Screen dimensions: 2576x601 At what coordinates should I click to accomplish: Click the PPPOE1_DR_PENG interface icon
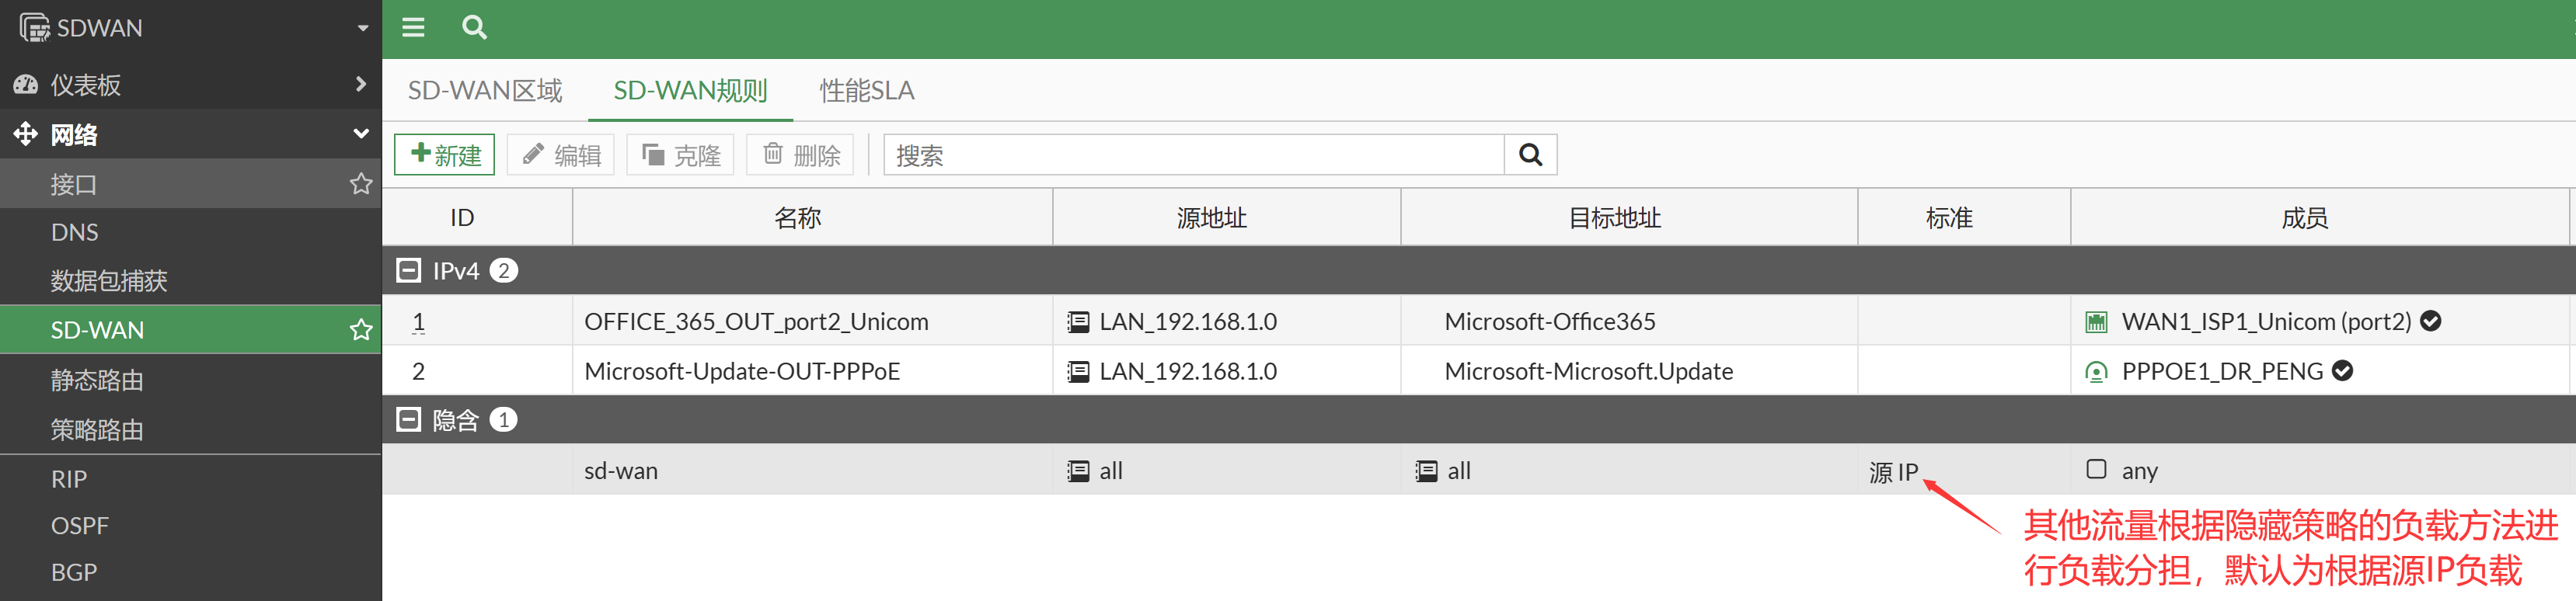[2095, 372]
